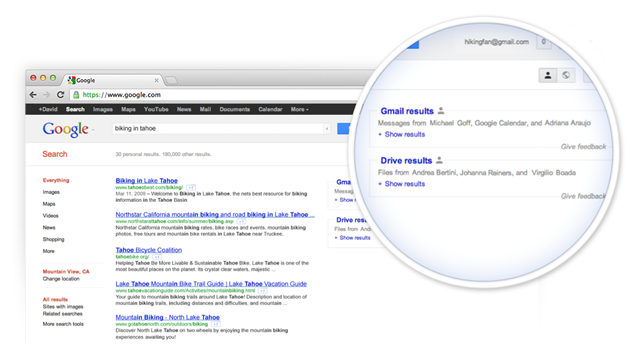This screenshot has width=635, height=364.
Task: Select Related searches filter
Action: pos(62,314)
